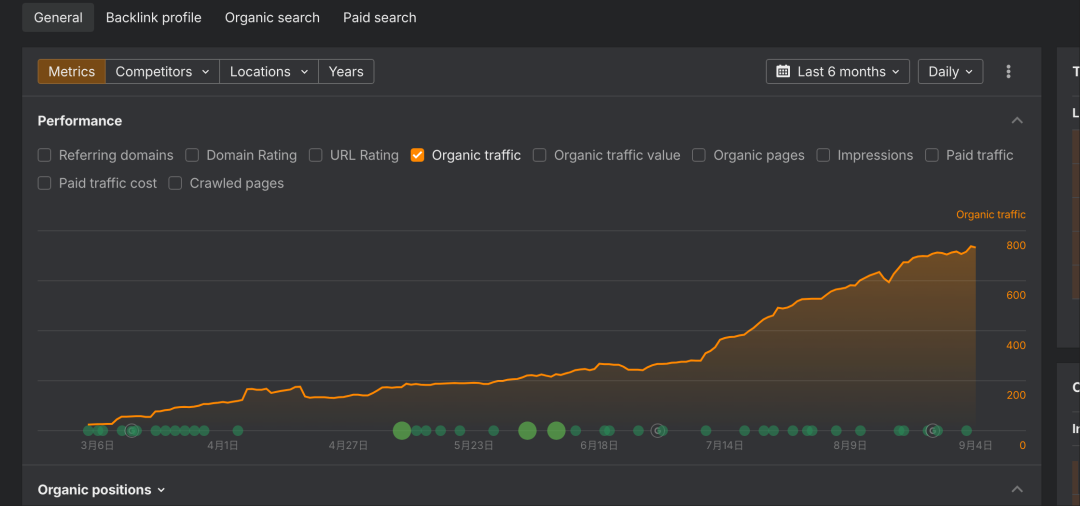Enable the Referring domains checkbox
The height and width of the screenshot is (506, 1080).
click(45, 155)
